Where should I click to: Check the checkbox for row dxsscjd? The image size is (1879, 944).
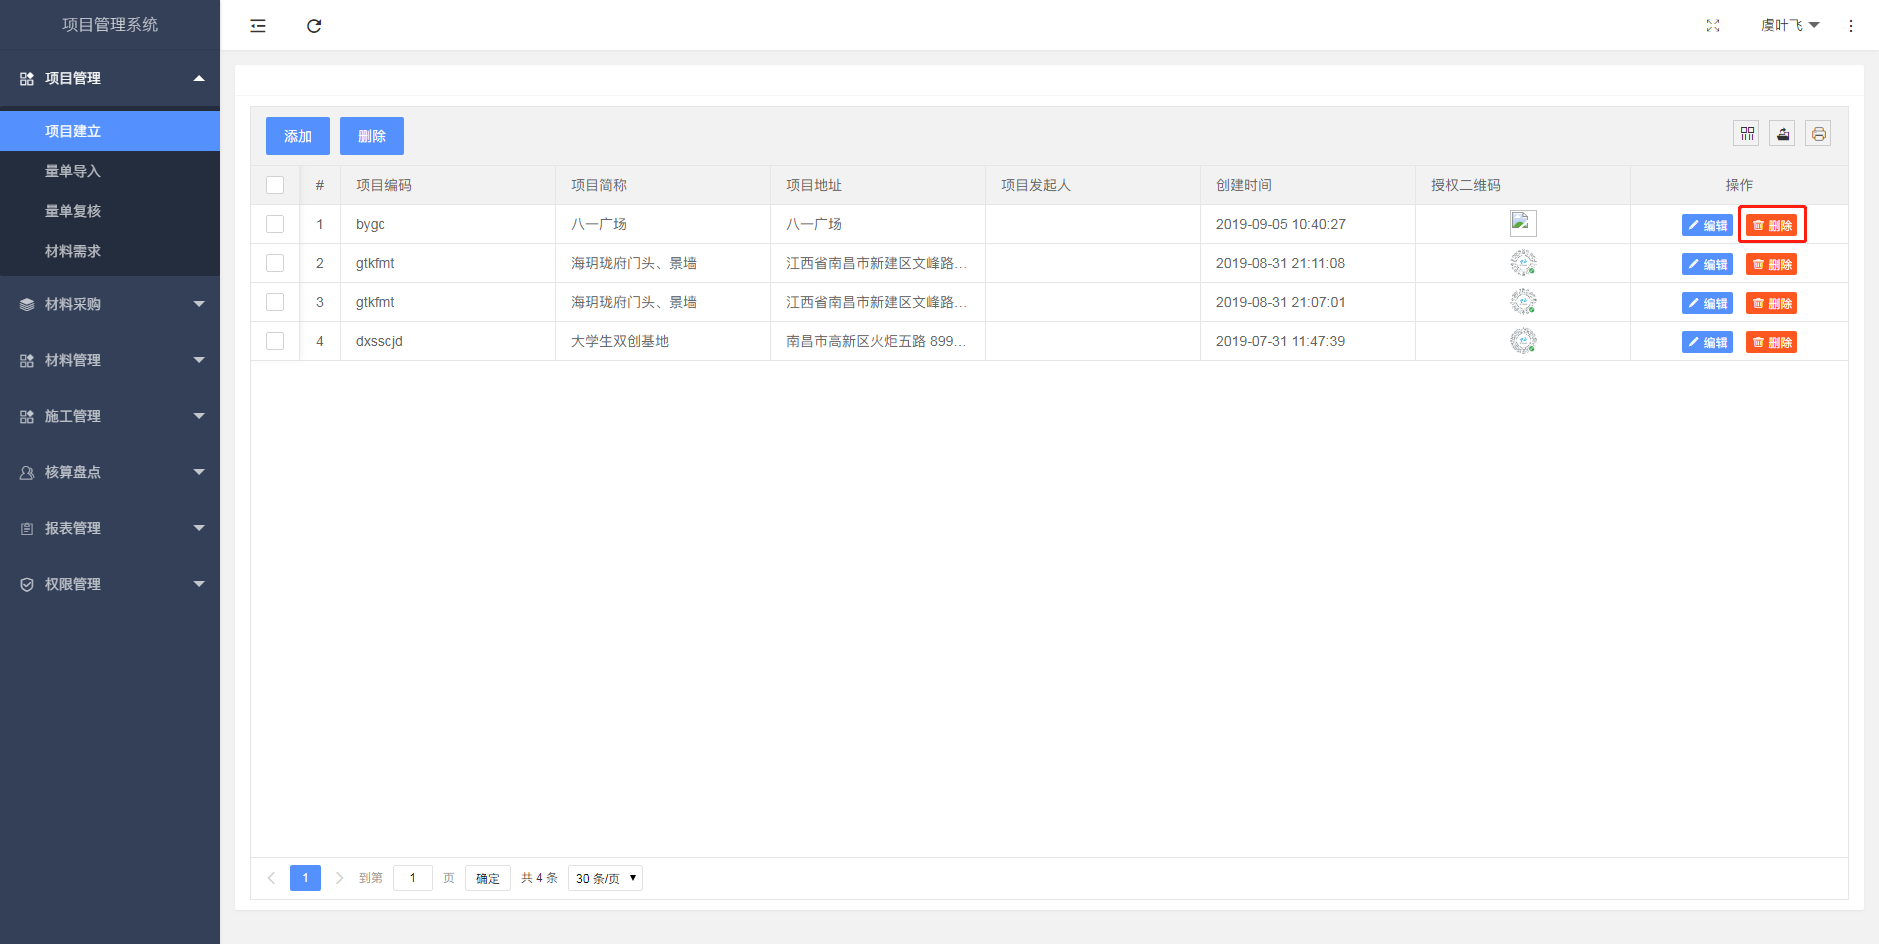pyautogui.click(x=275, y=341)
